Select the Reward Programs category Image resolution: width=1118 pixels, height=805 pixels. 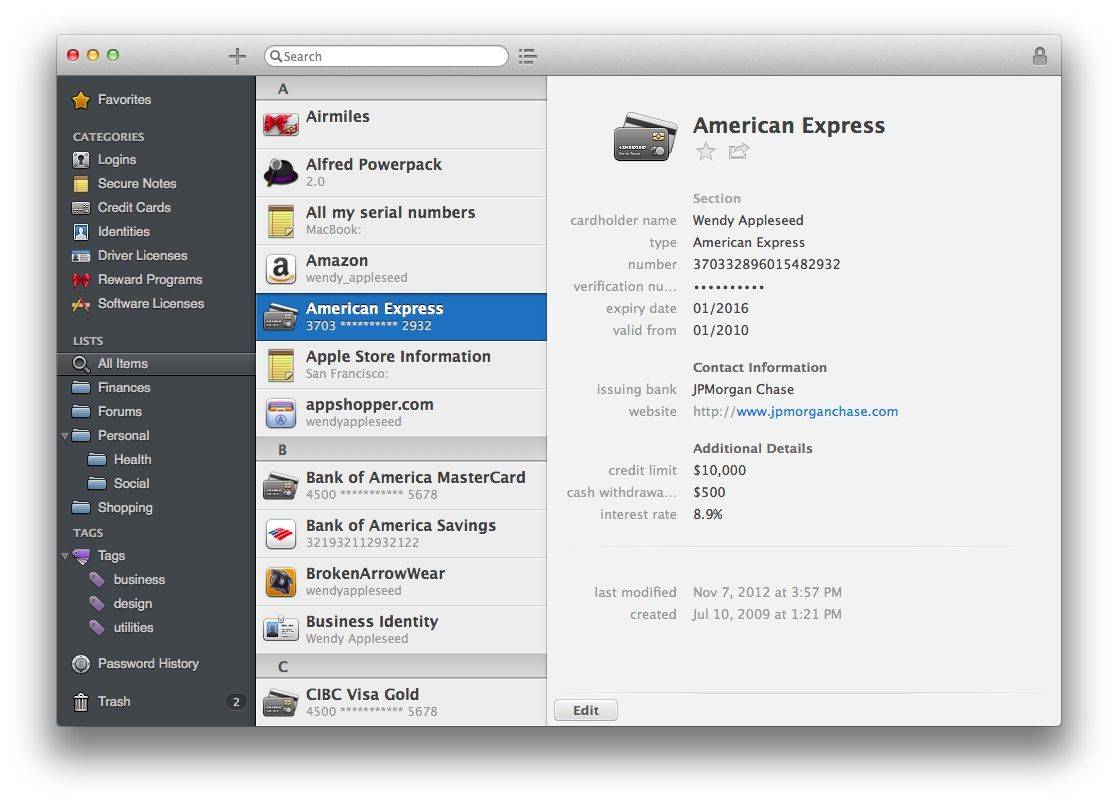point(149,279)
